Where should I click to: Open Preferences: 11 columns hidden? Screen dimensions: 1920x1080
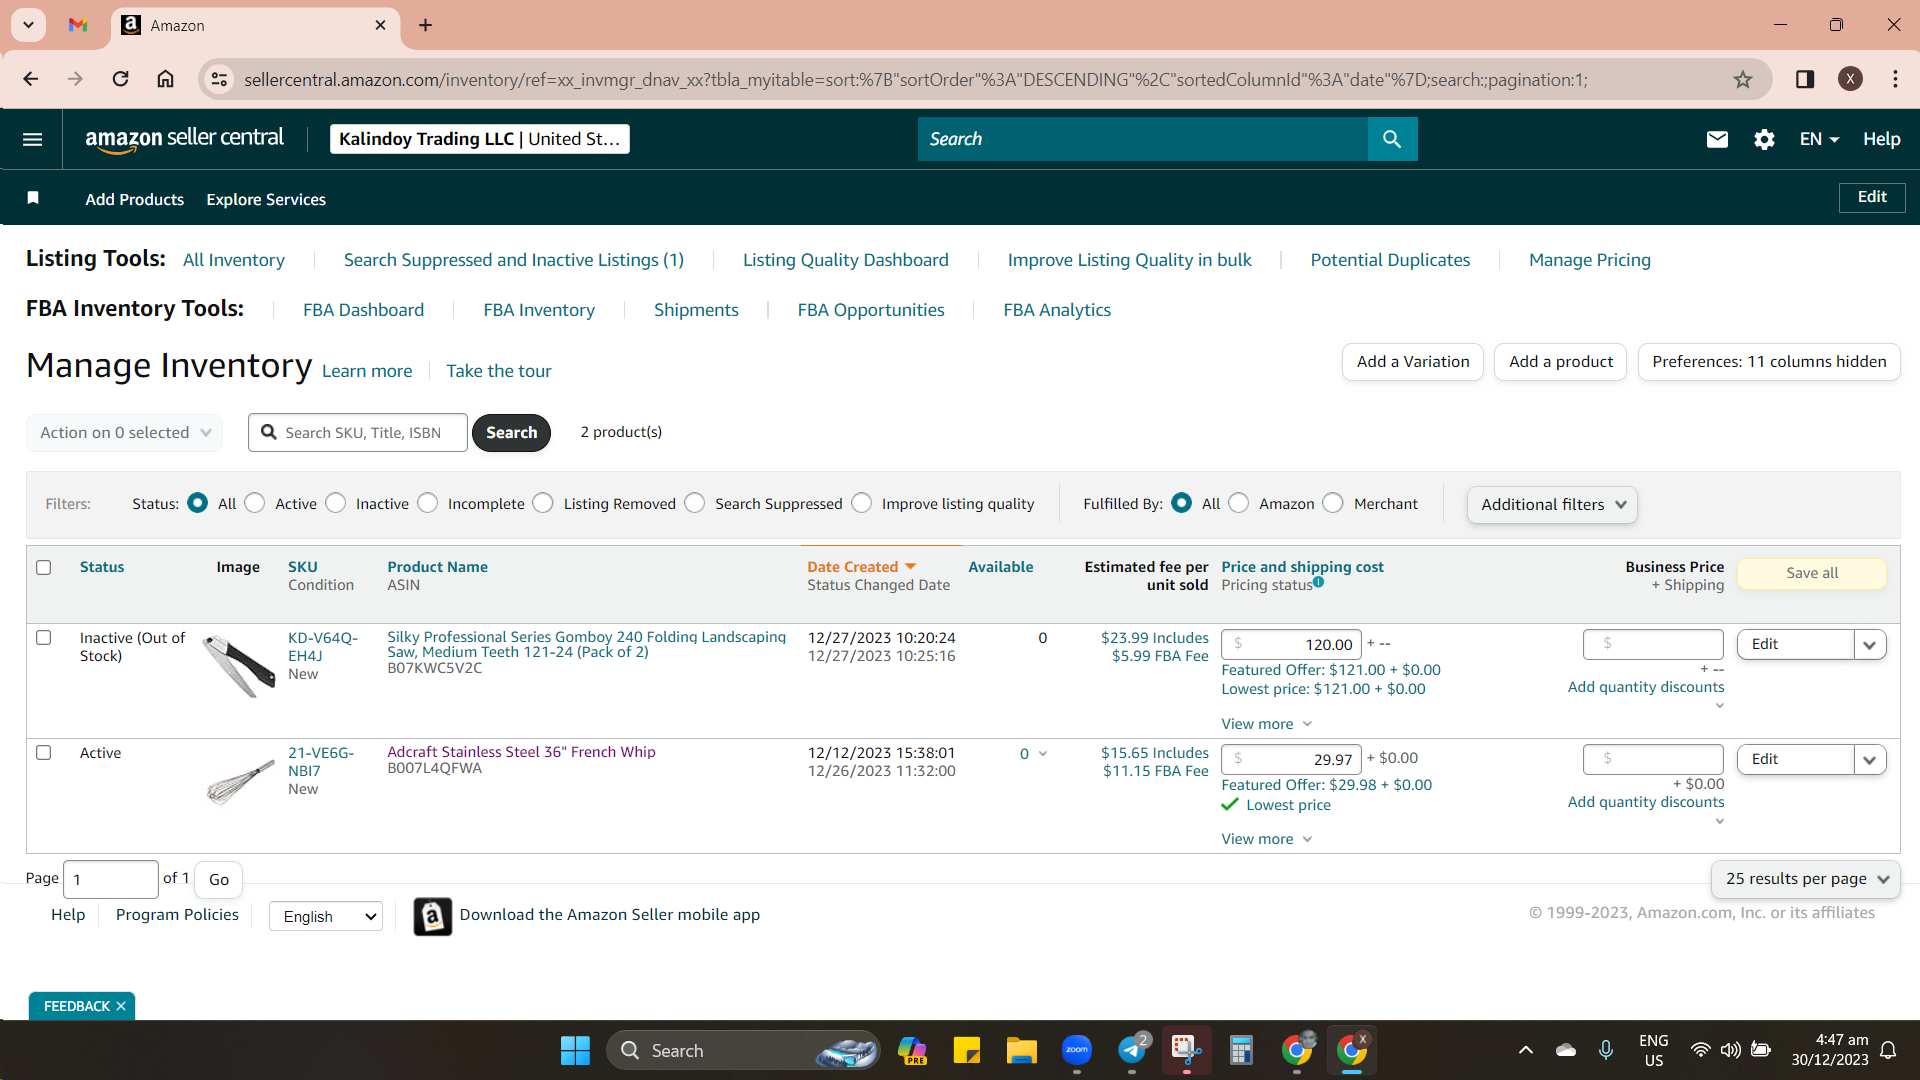1769,362
